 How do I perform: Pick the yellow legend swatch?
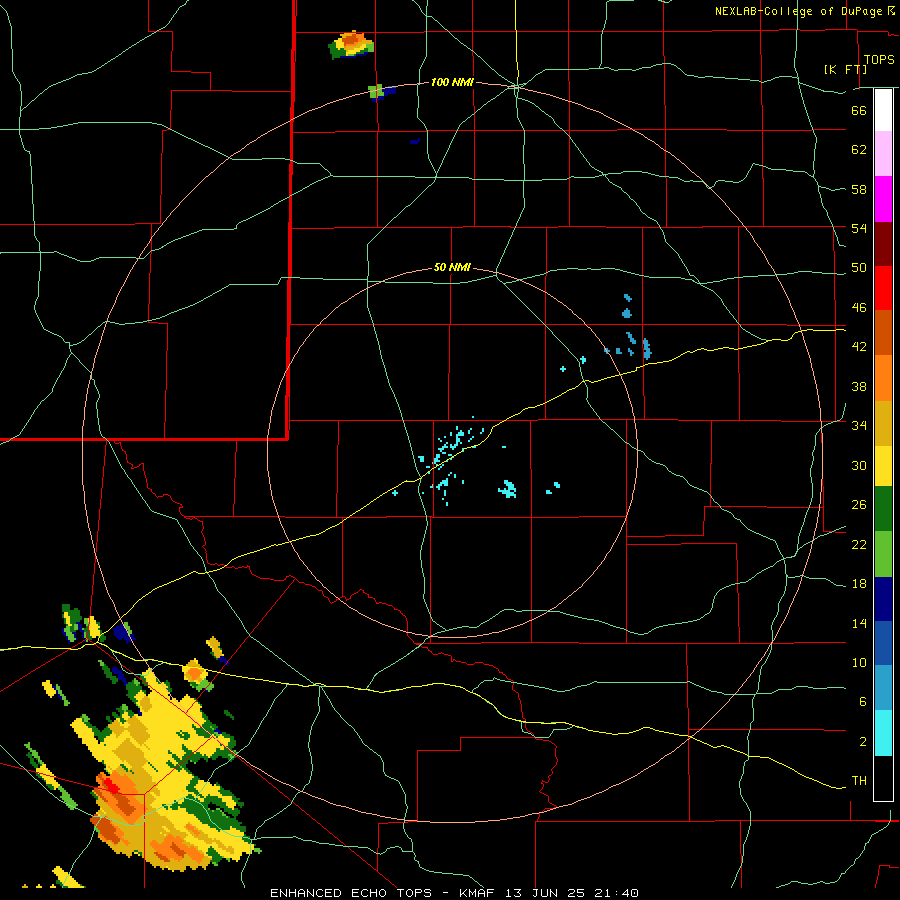click(x=883, y=466)
